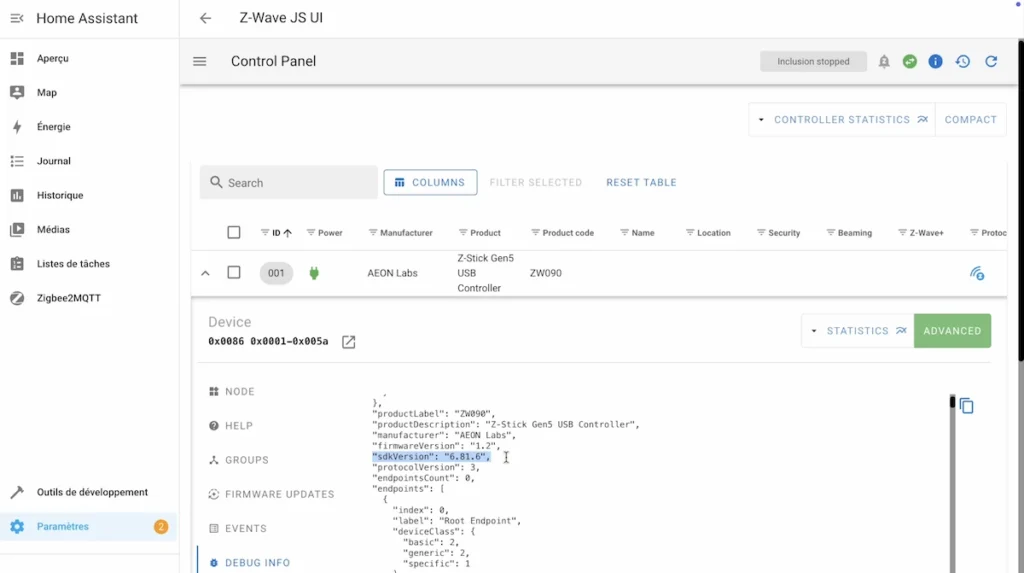Viewport: 1024px width, 573px height.
Task: Select node 001 row checkbox
Action: [234, 272]
